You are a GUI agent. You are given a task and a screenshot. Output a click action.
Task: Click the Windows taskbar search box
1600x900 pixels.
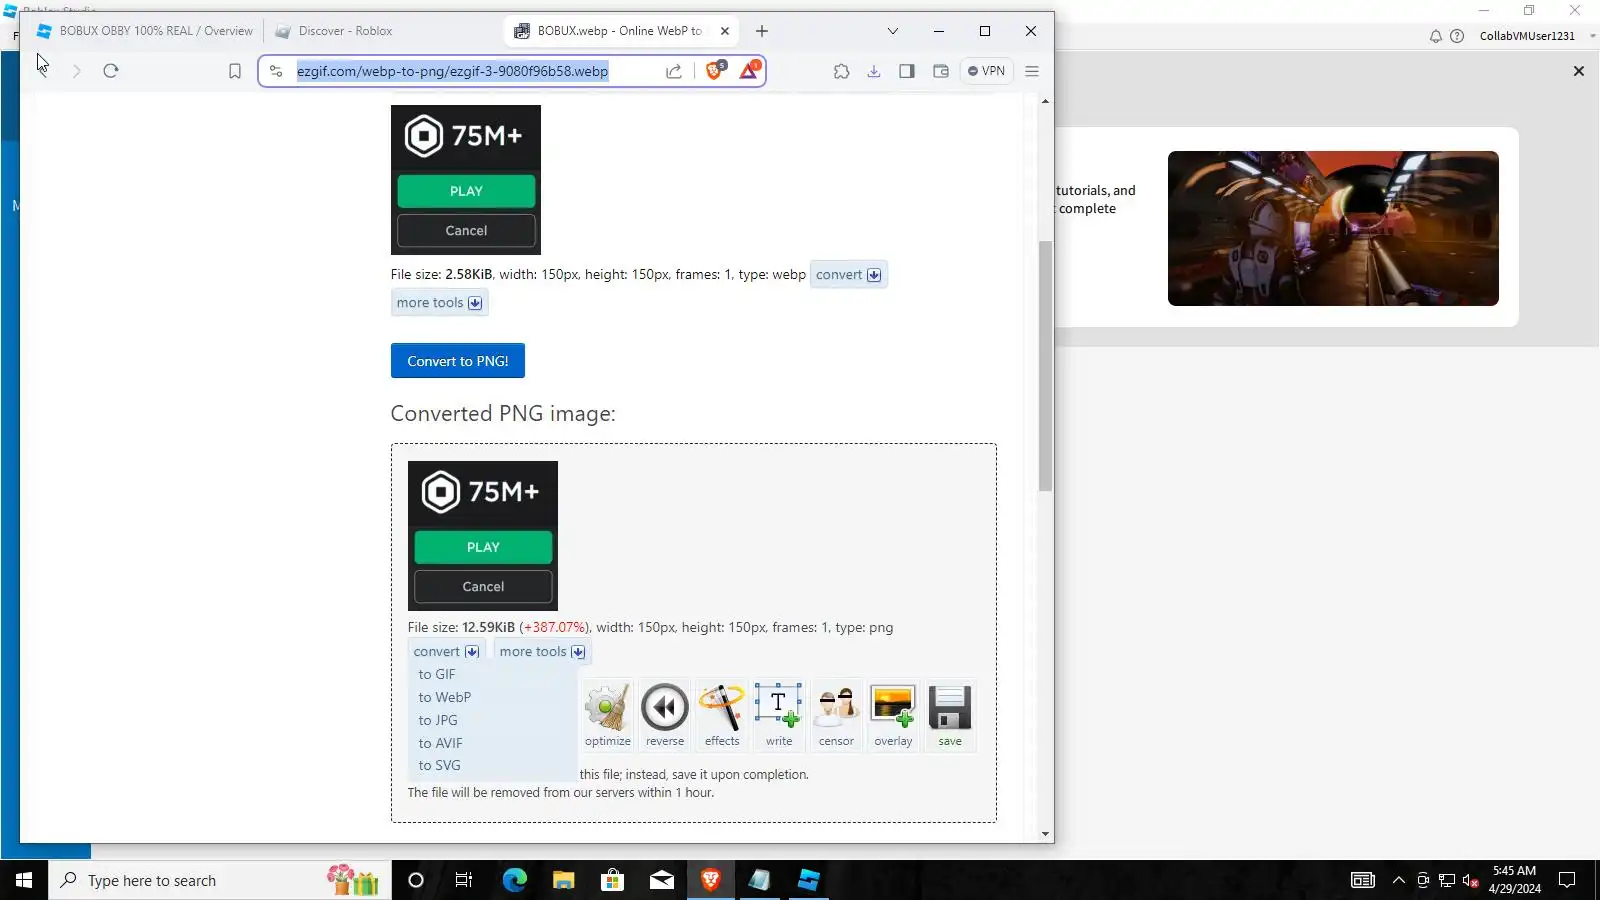tap(220, 880)
